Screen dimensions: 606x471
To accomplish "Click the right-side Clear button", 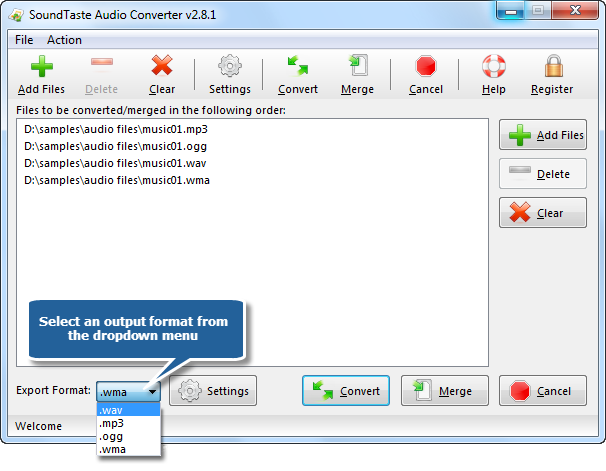I will (543, 213).
